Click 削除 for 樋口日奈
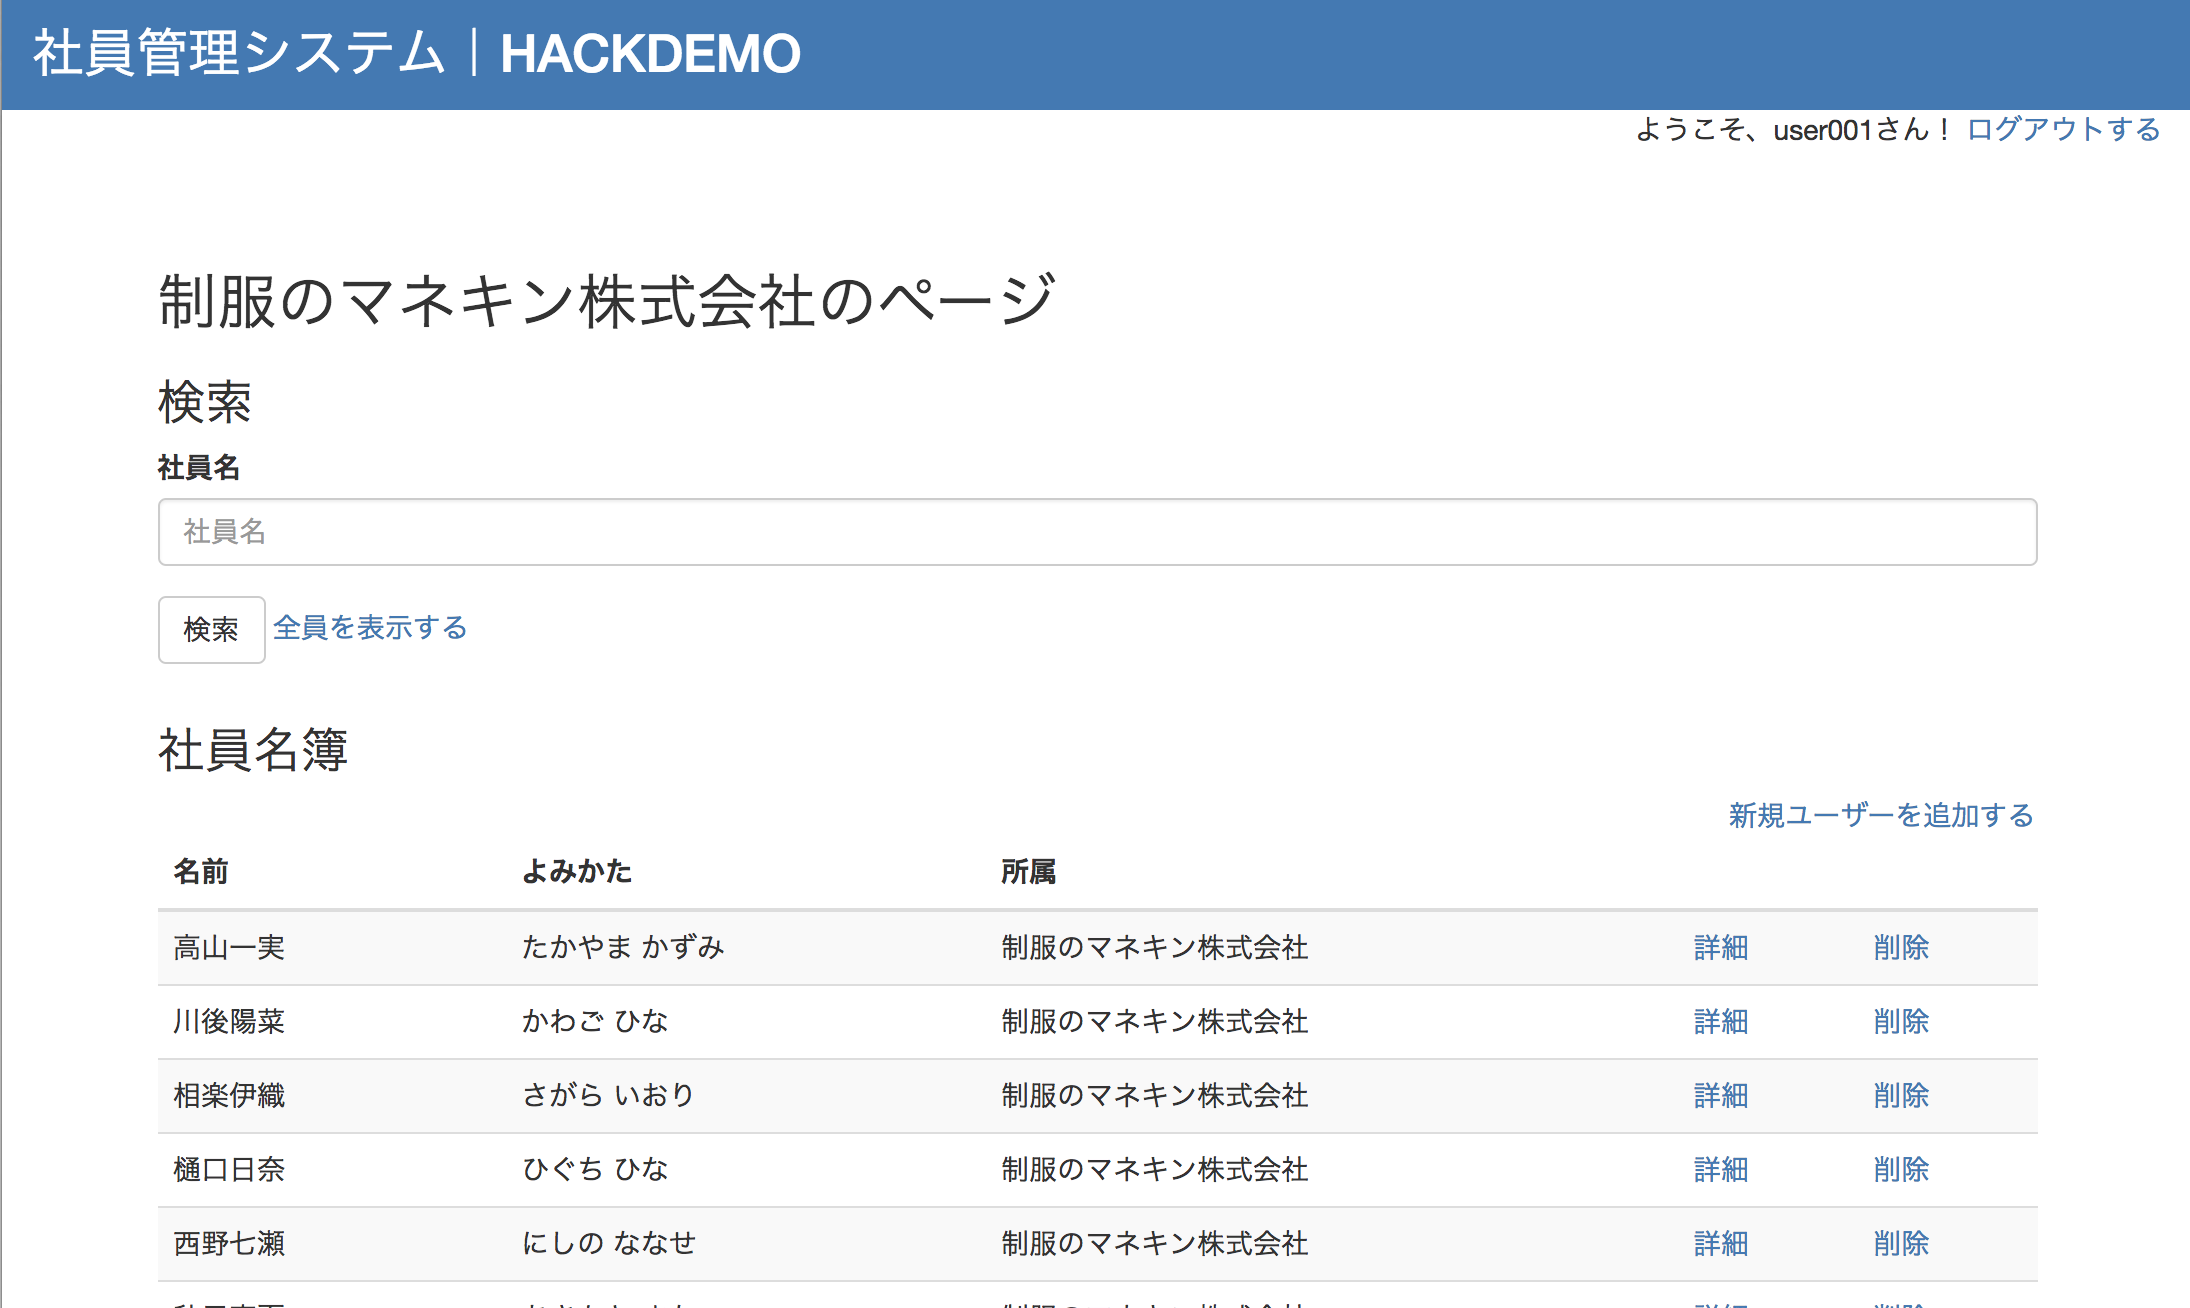Image resolution: width=2190 pixels, height=1308 pixels. click(1901, 1170)
